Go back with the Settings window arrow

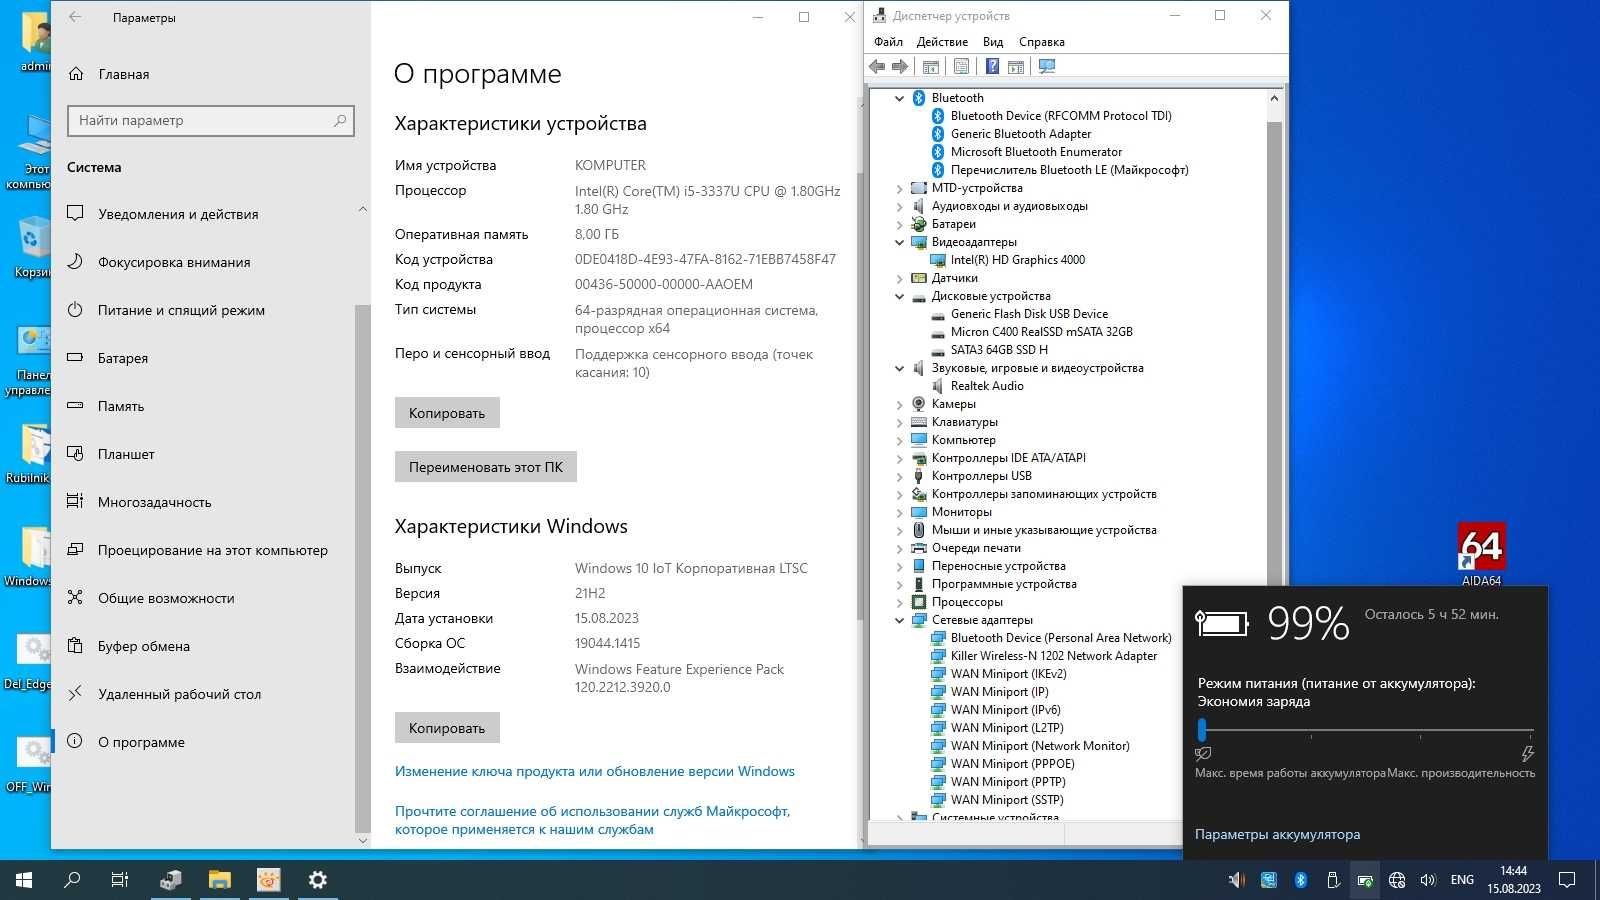pyautogui.click(x=75, y=17)
